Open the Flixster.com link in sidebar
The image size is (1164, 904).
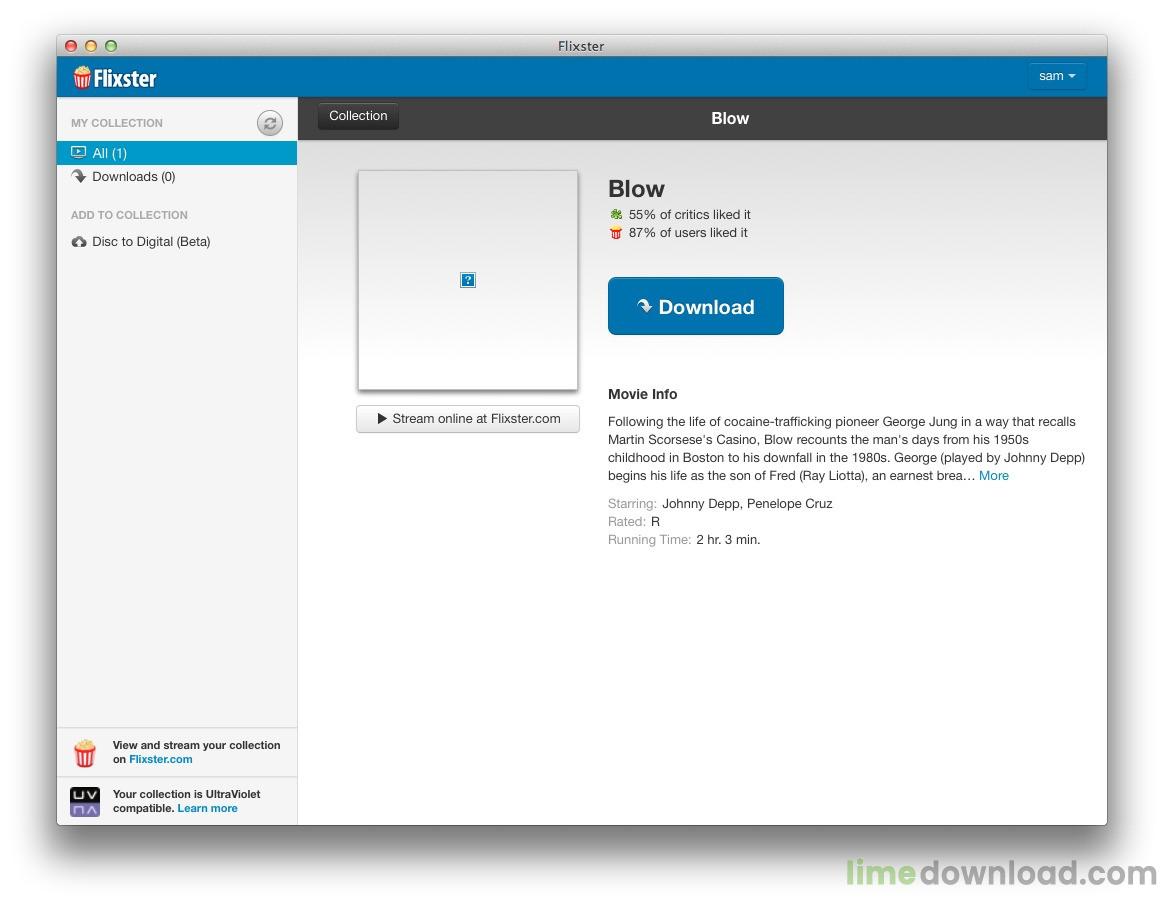coord(160,759)
